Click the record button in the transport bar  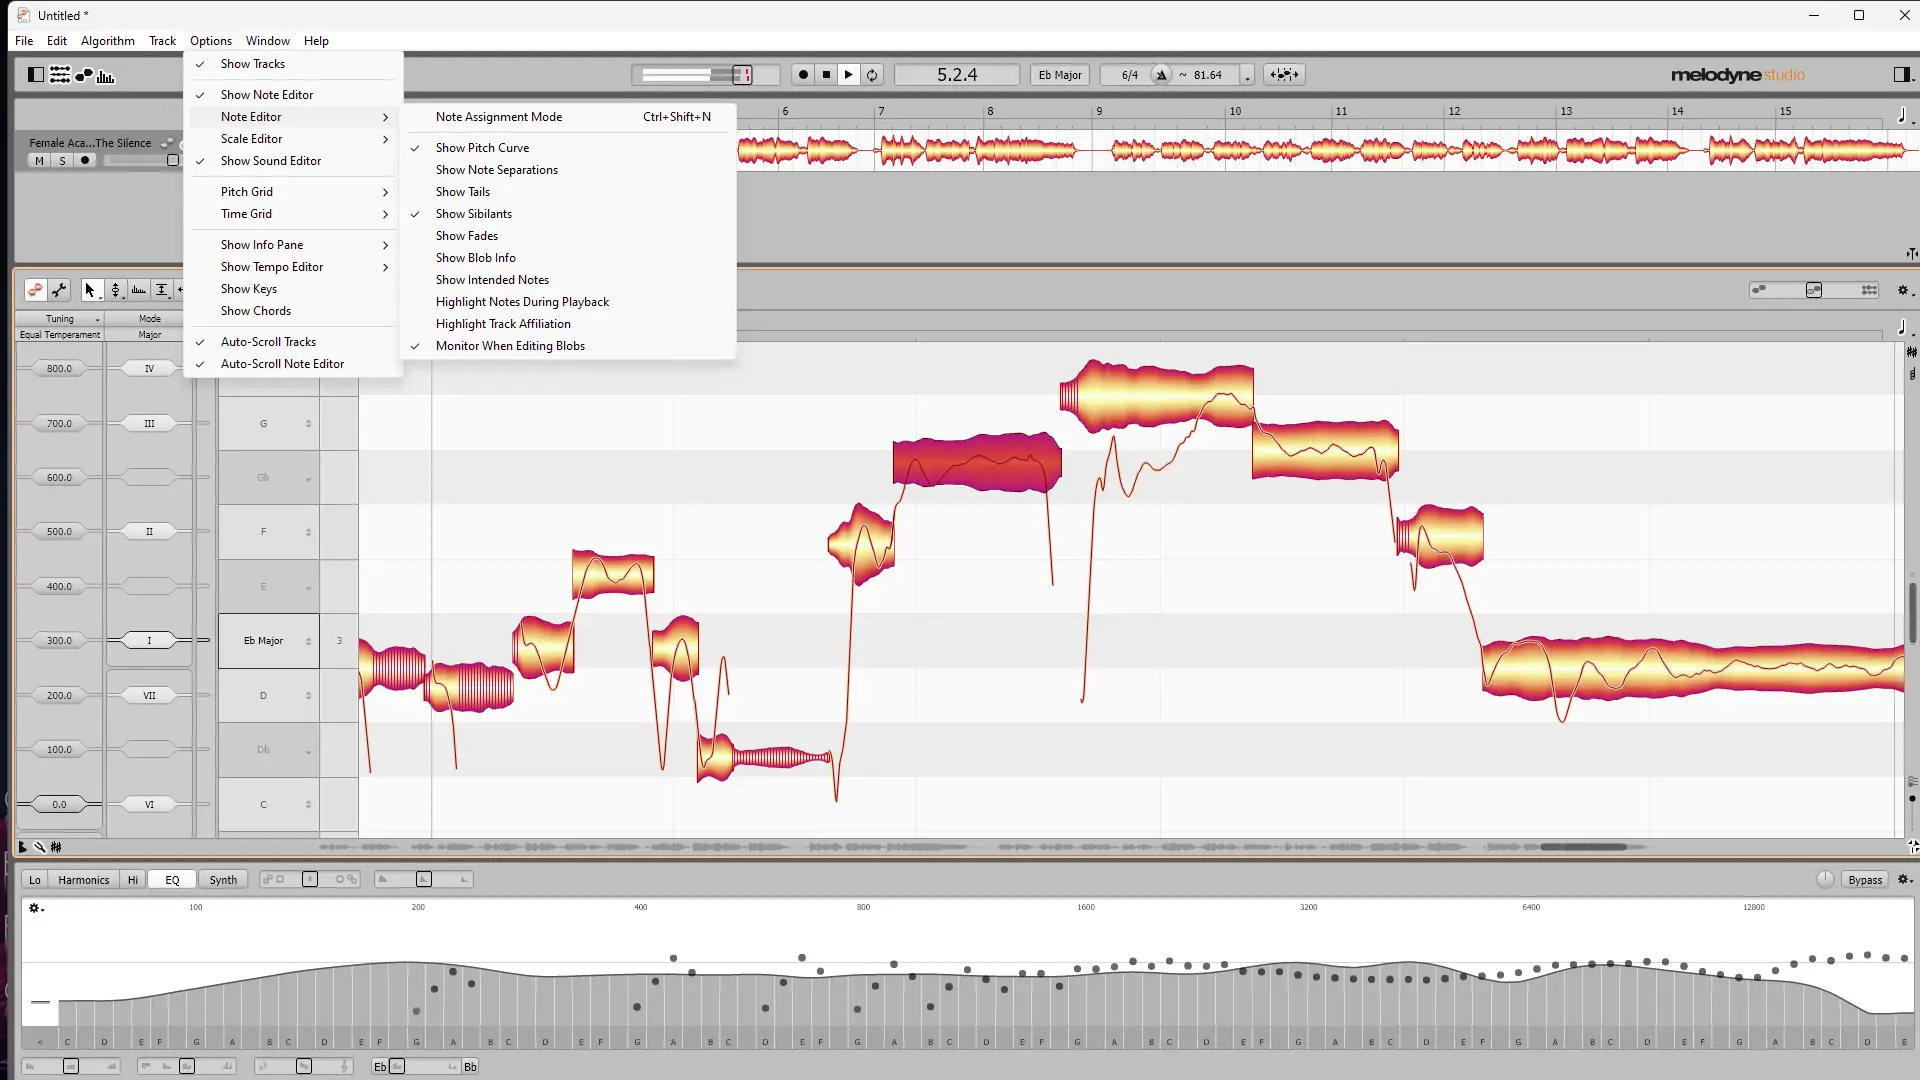(x=804, y=74)
